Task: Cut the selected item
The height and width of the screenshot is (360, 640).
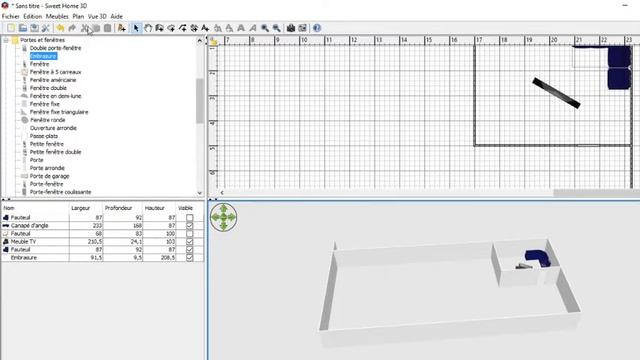Action: [84, 28]
